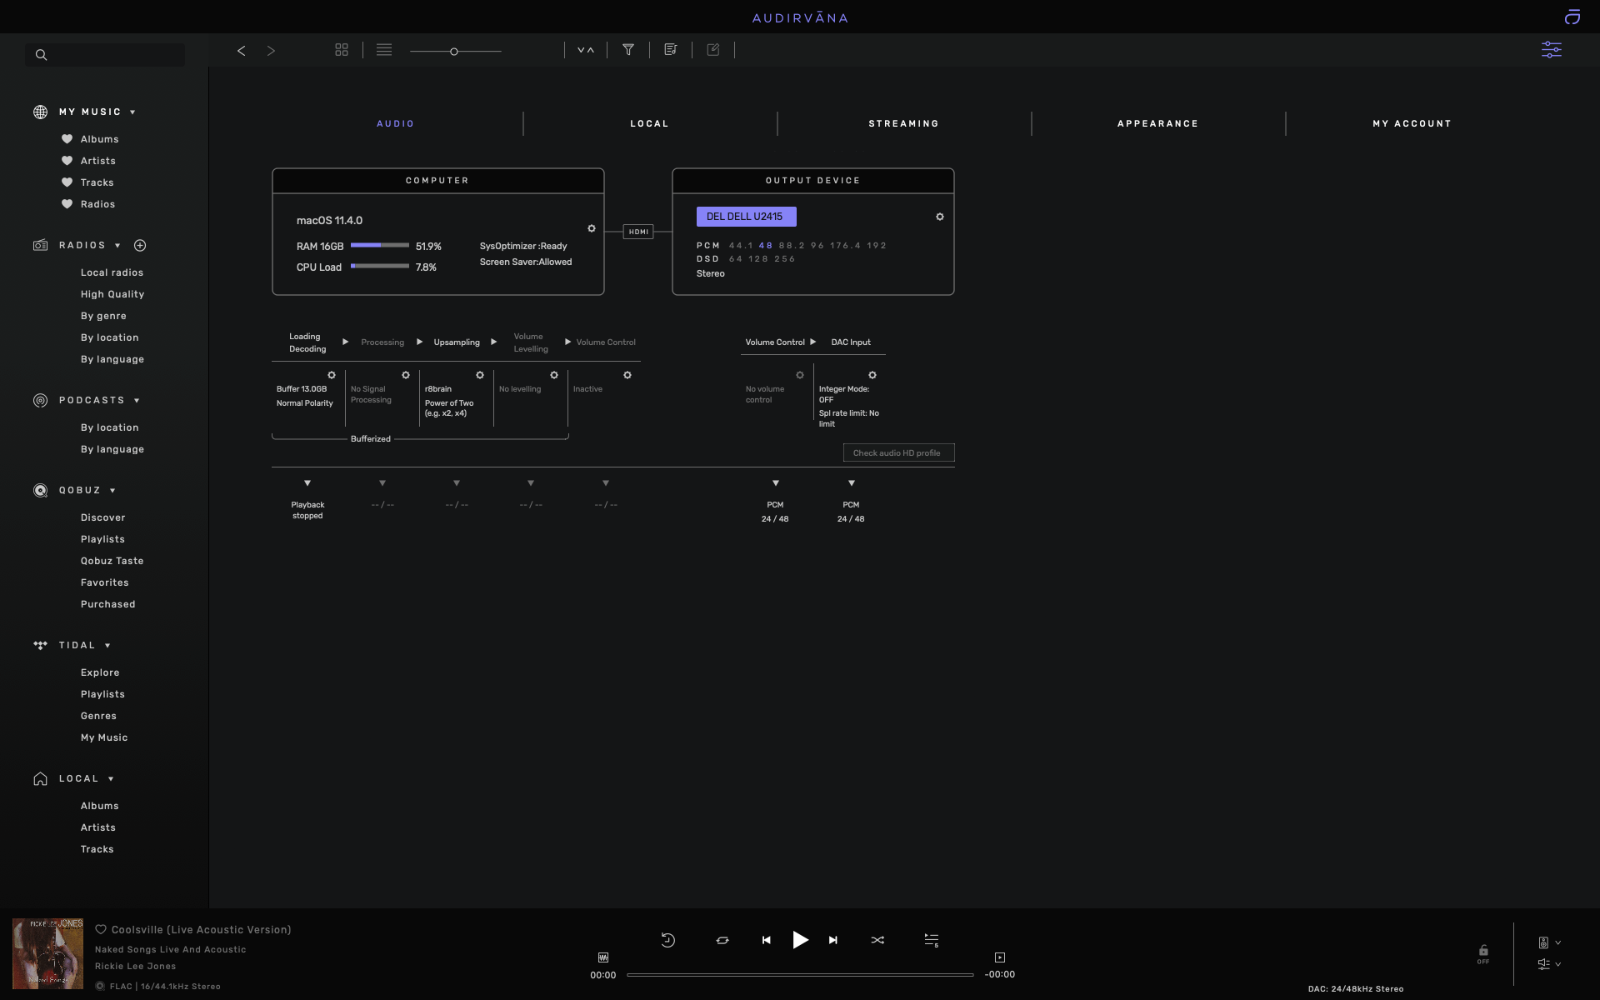1600x1000 pixels.
Task: Open Qobuz Purchased section
Action: click(x=108, y=605)
